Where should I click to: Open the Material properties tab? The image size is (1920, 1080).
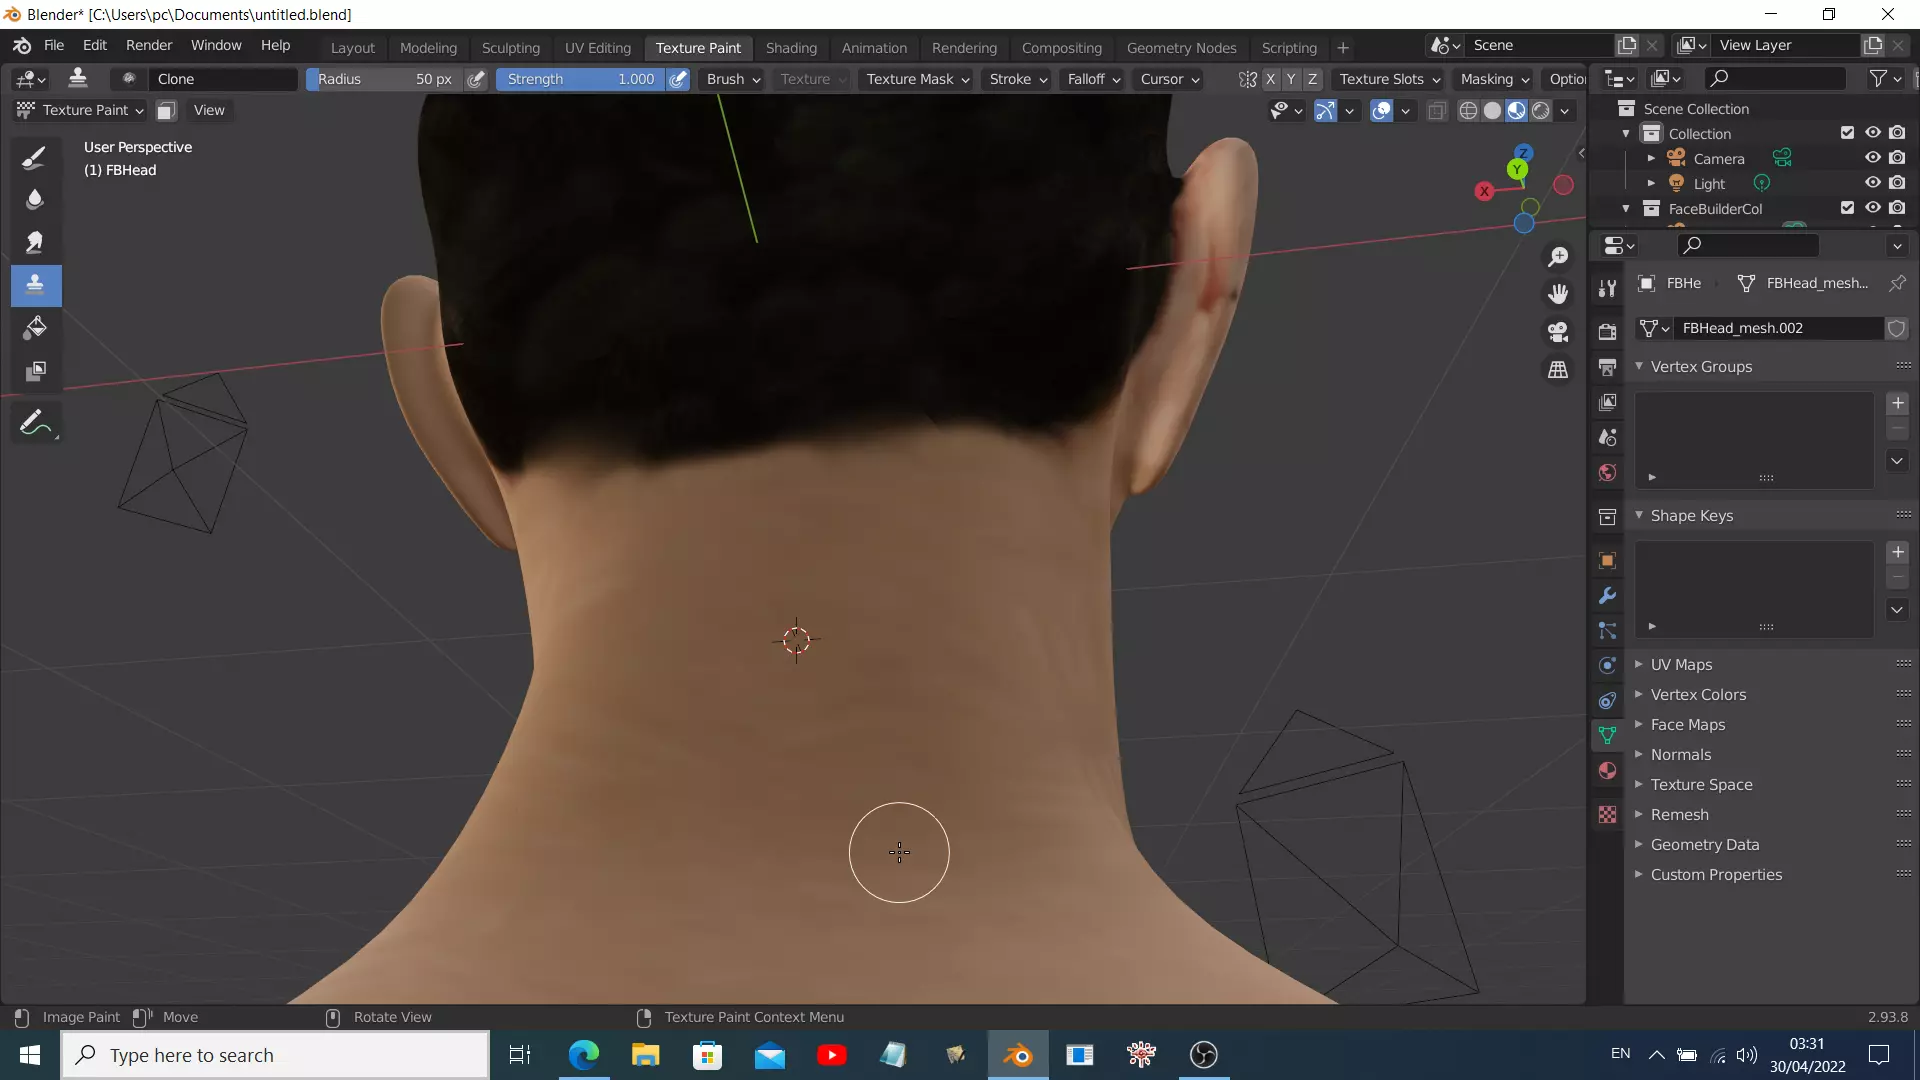pyautogui.click(x=1607, y=771)
